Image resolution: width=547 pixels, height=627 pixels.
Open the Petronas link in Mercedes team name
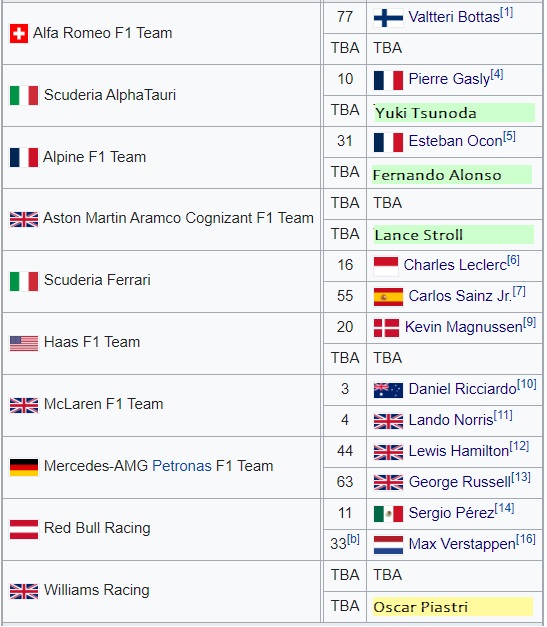[182, 466]
